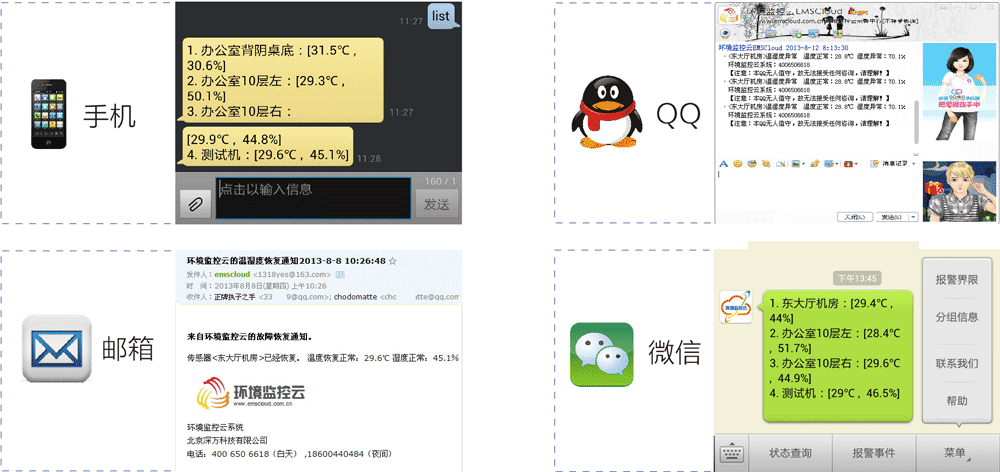Viewport: 1000px width, 472px height.
Task: Open the smiley emoji picker in QQ
Action: pos(738,164)
